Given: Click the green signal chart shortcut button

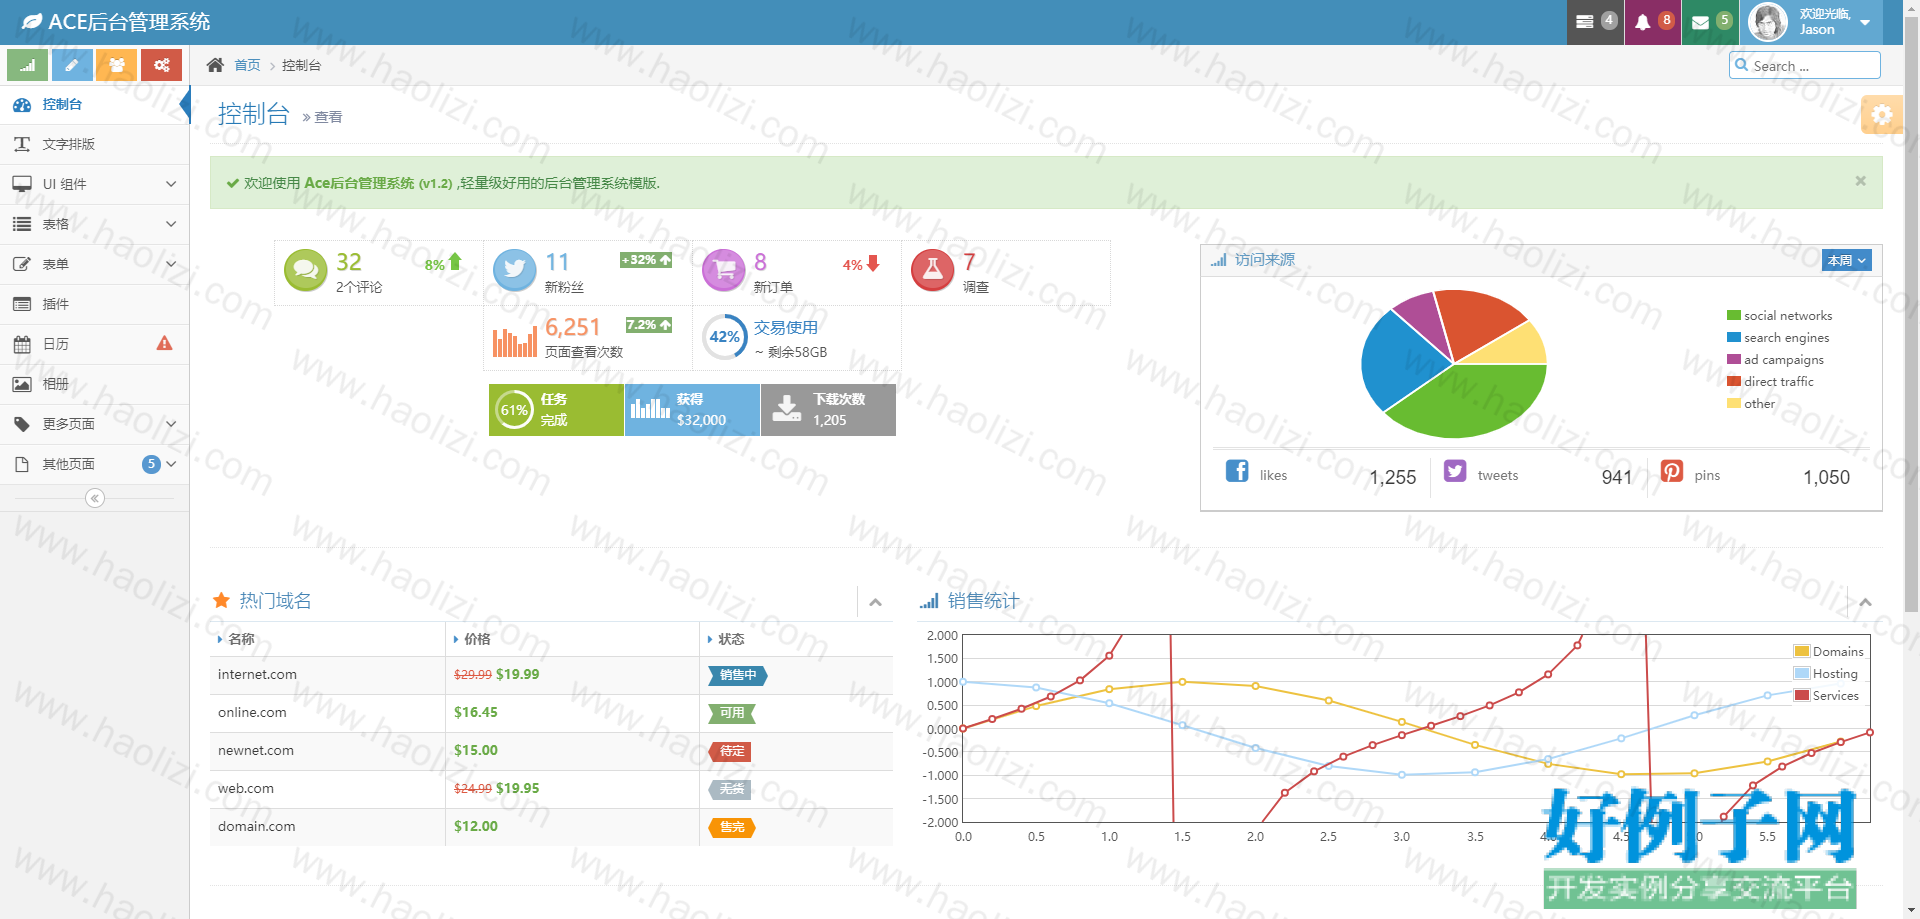Looking at the screenshot, I should pos(28,65).
